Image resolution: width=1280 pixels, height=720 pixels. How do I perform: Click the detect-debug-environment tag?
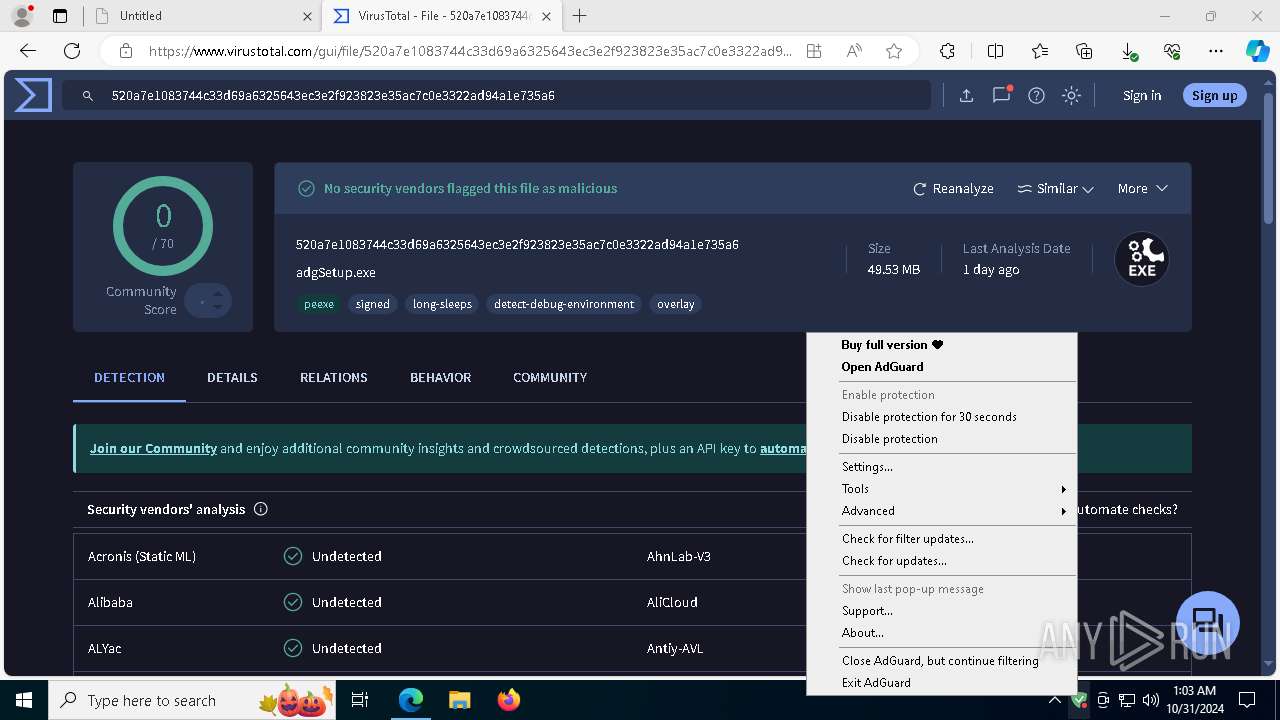click(564, 304)
